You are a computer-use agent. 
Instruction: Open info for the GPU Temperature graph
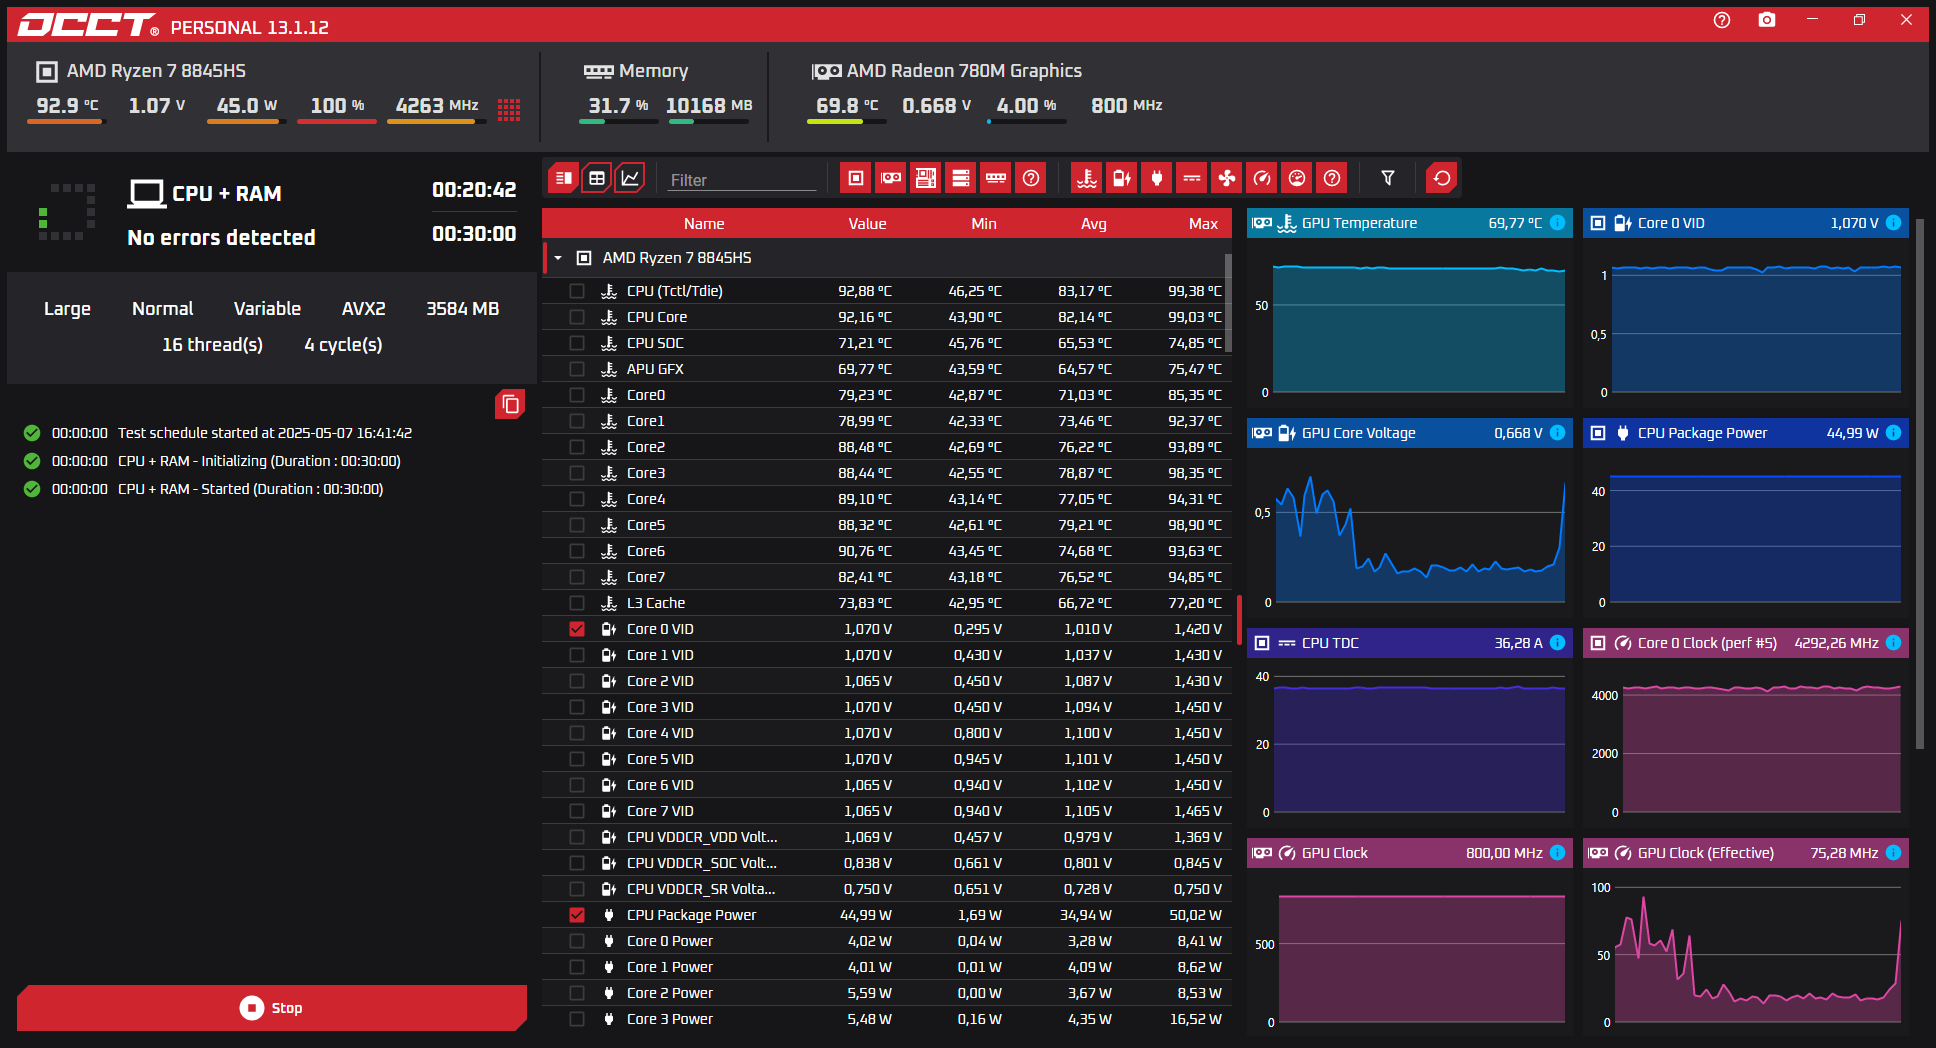1557,223
